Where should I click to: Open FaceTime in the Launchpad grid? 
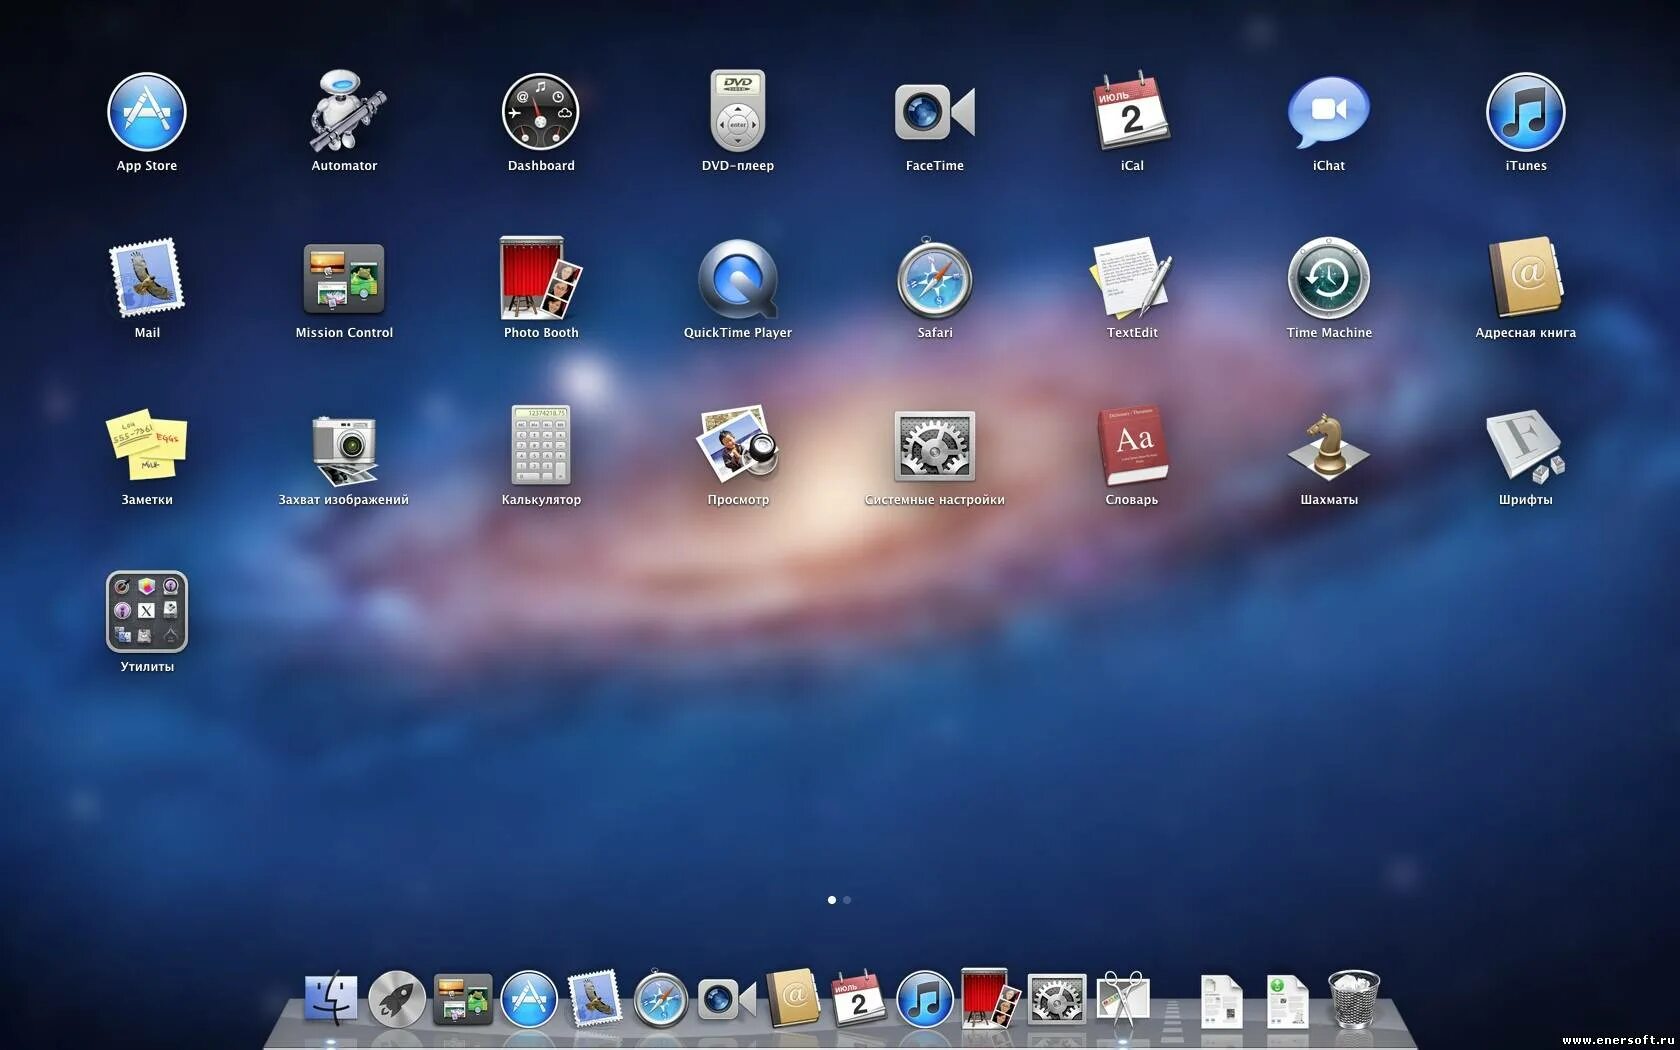[x=935, y=112]
